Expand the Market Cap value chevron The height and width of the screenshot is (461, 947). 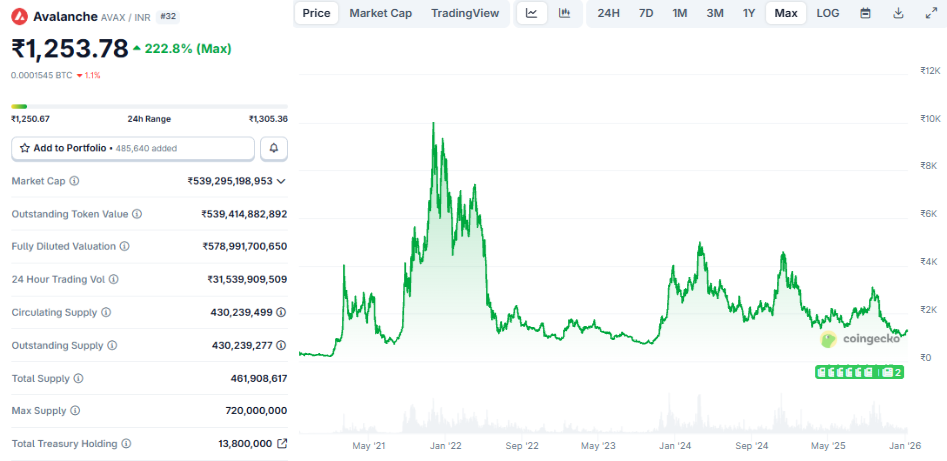[x=281, y=181]
